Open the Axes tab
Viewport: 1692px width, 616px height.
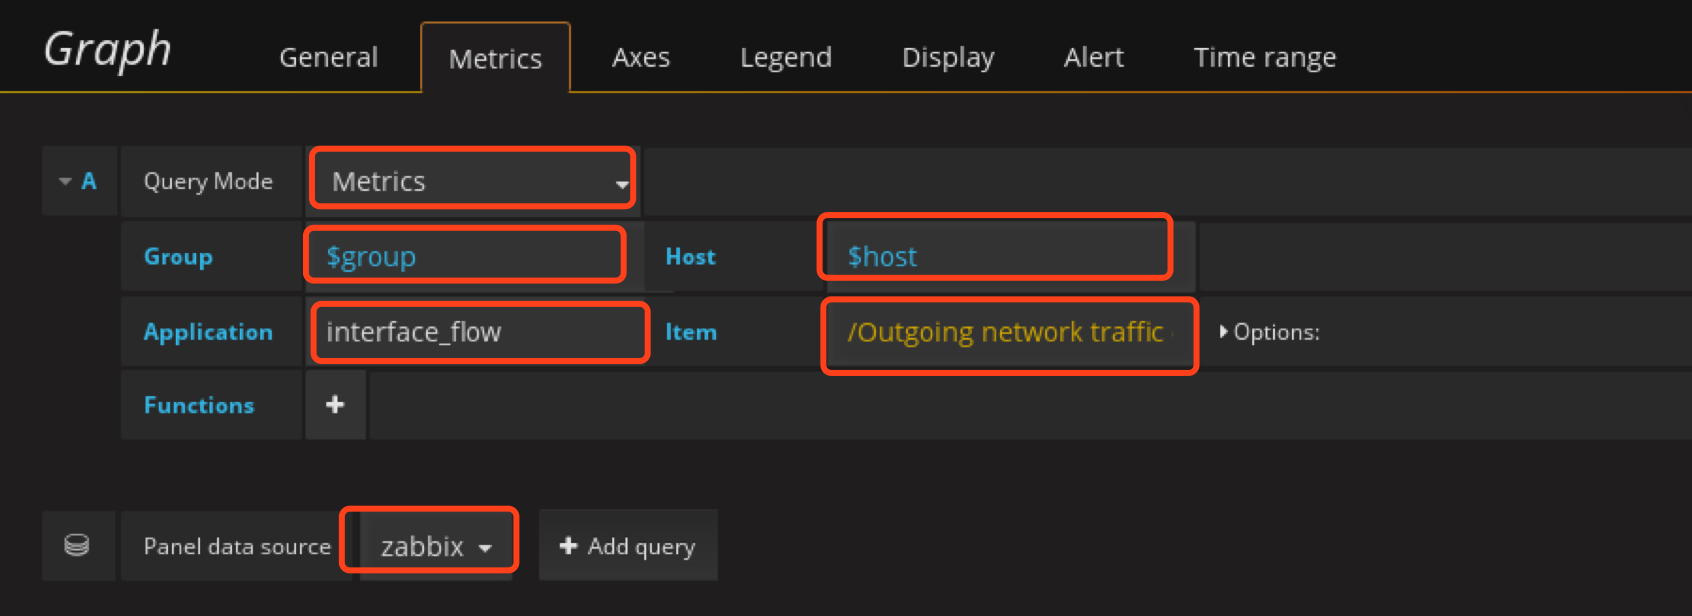click(x=640, y=58)
